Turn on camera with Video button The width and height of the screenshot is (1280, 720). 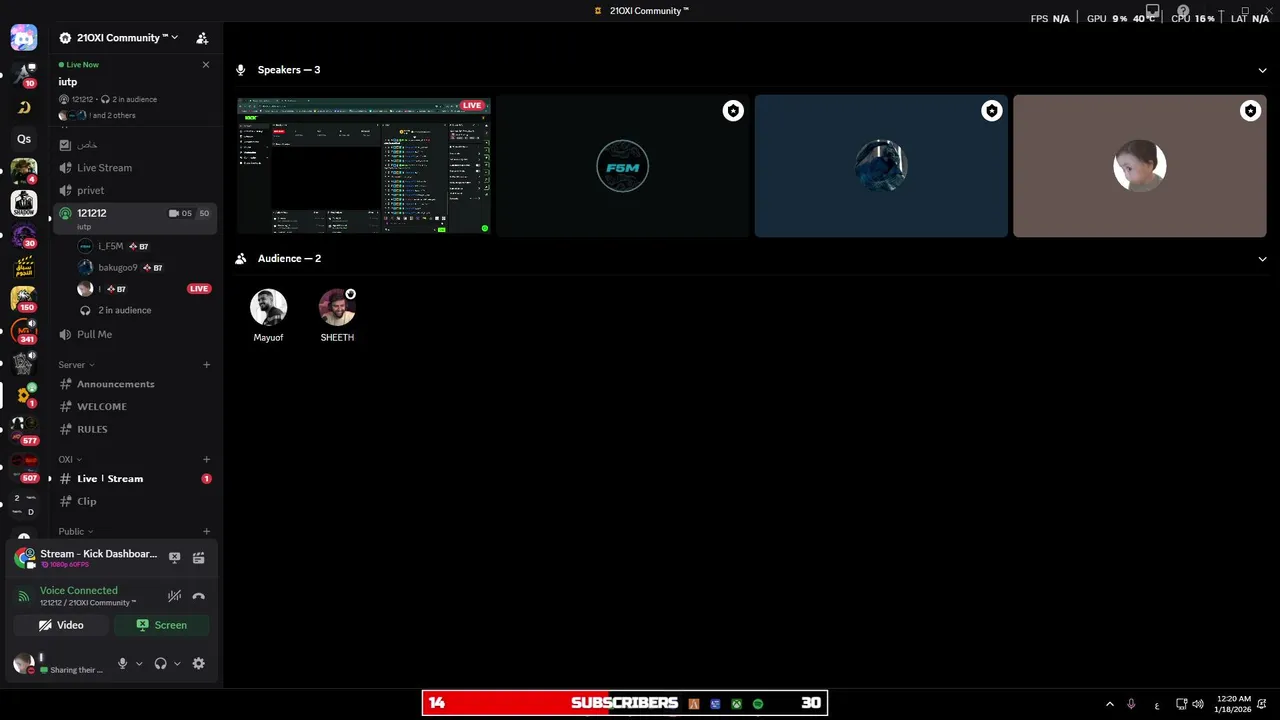click(61, 625)
